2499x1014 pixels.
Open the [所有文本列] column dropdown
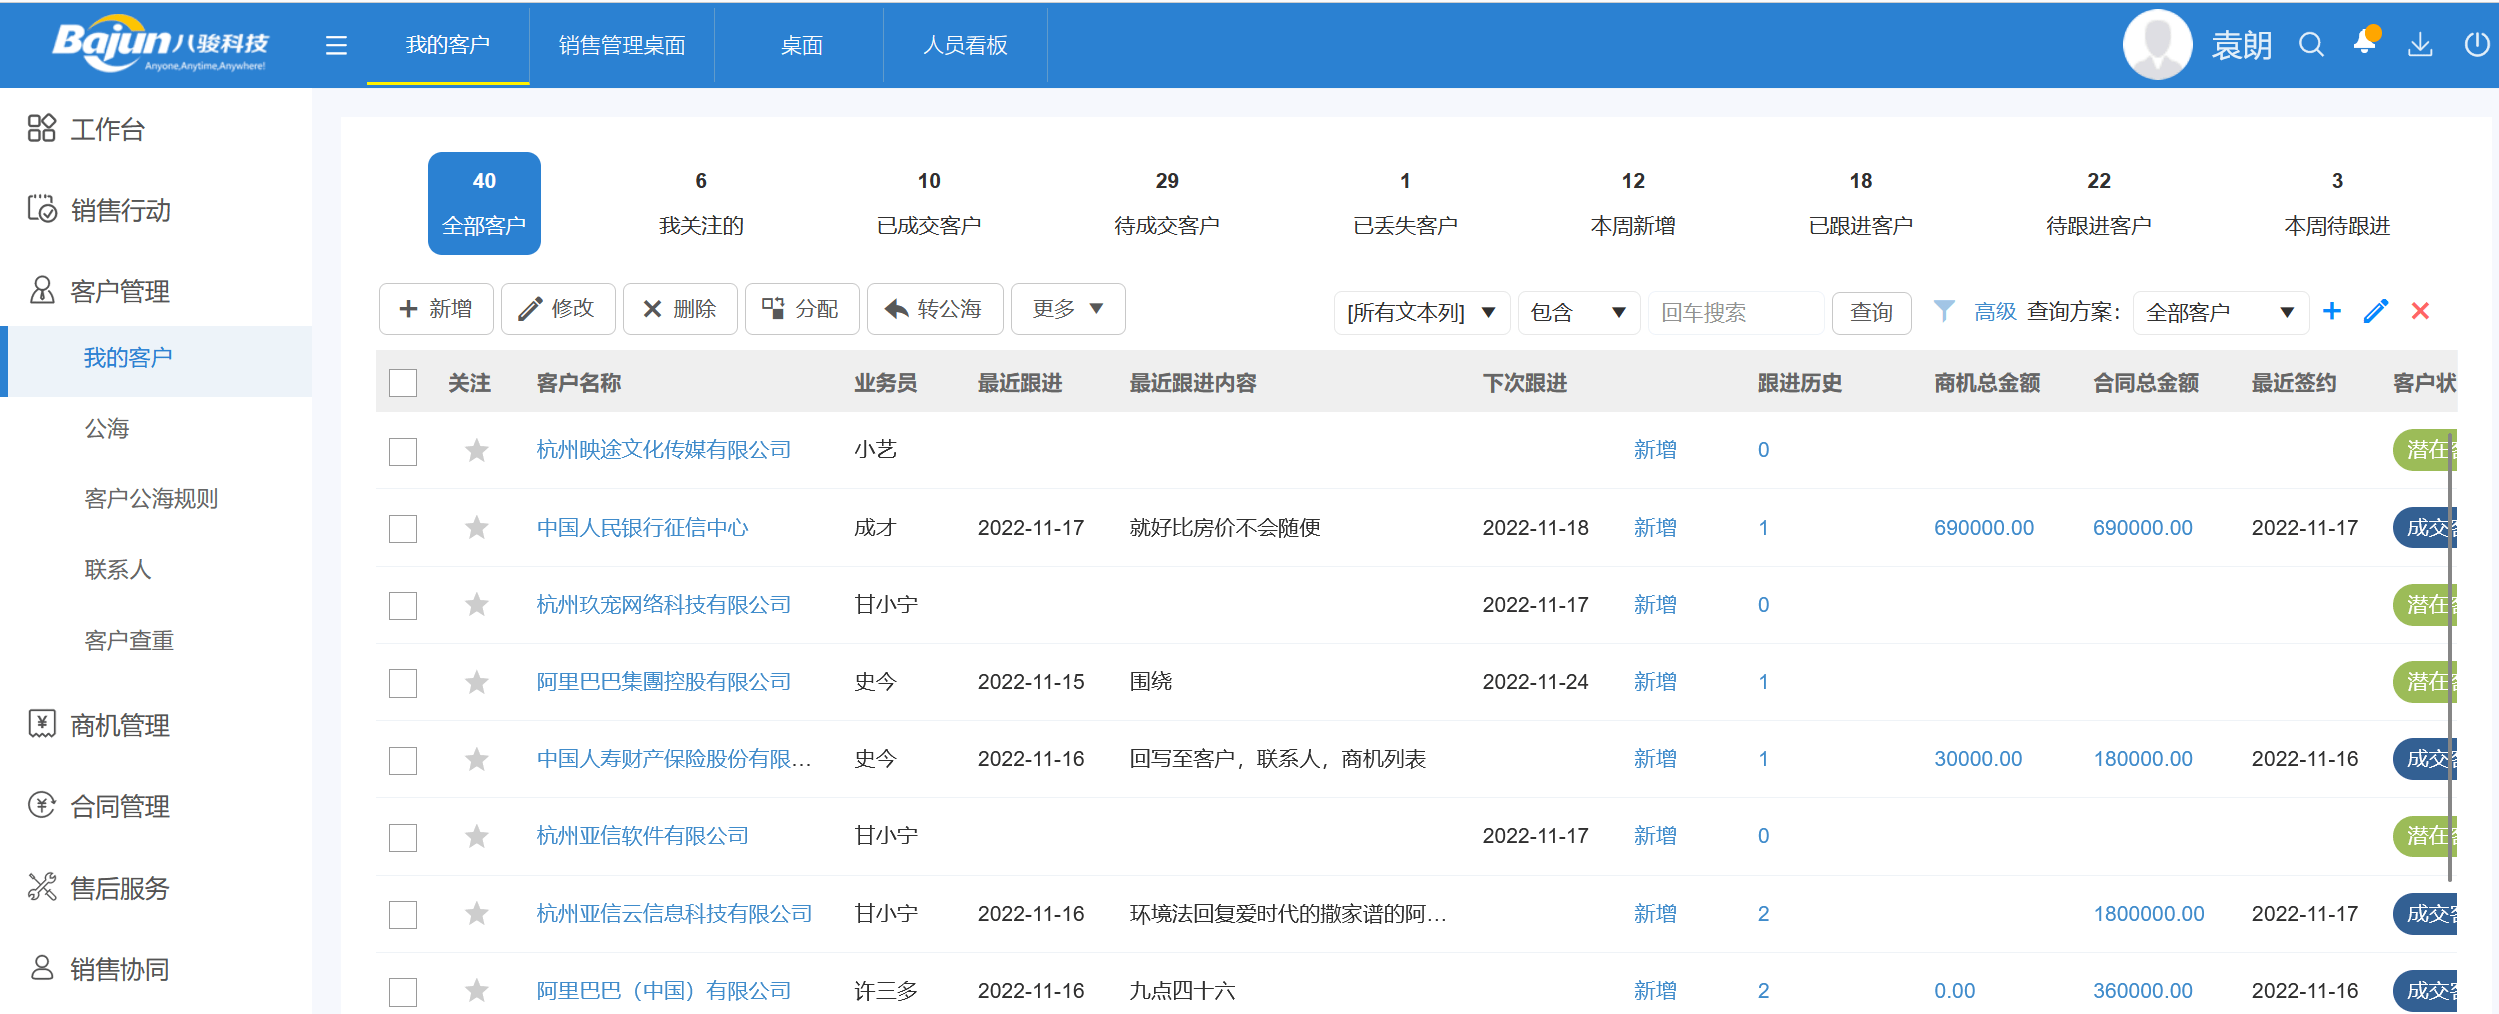point(1421,311)
